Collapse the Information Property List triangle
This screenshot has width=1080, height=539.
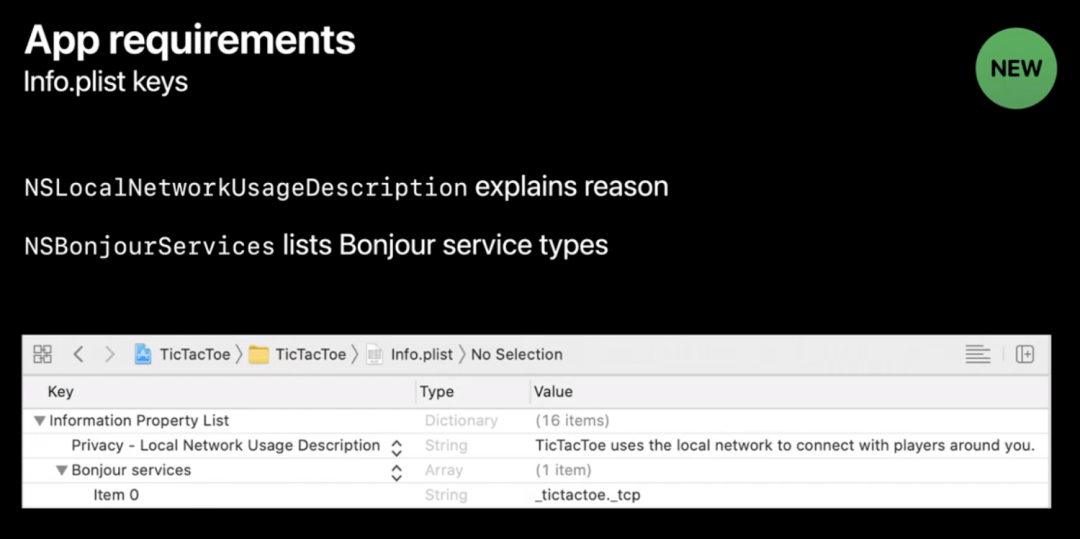pos(40,421)
